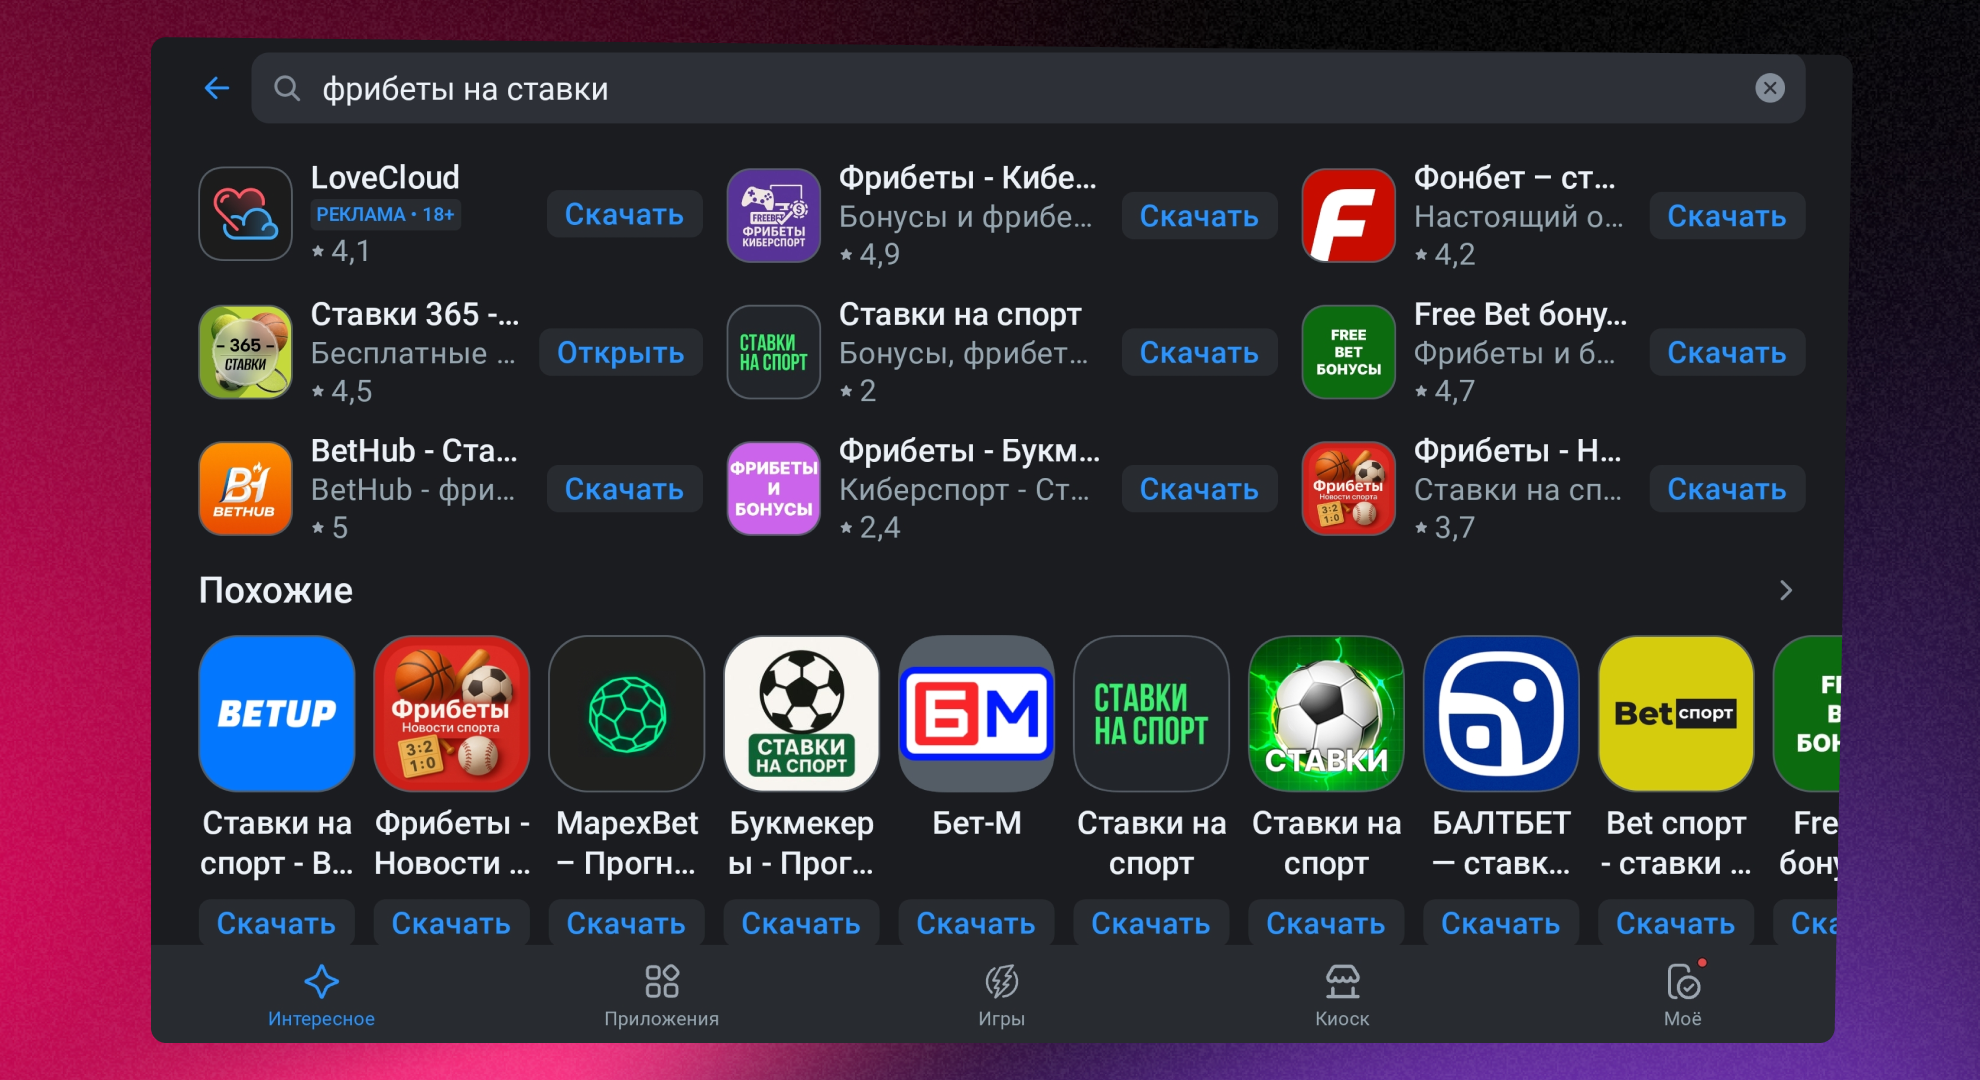Switch to the Игры tab
The height and width of the screenshot is (1080, 1980).
click(1002, 995)
